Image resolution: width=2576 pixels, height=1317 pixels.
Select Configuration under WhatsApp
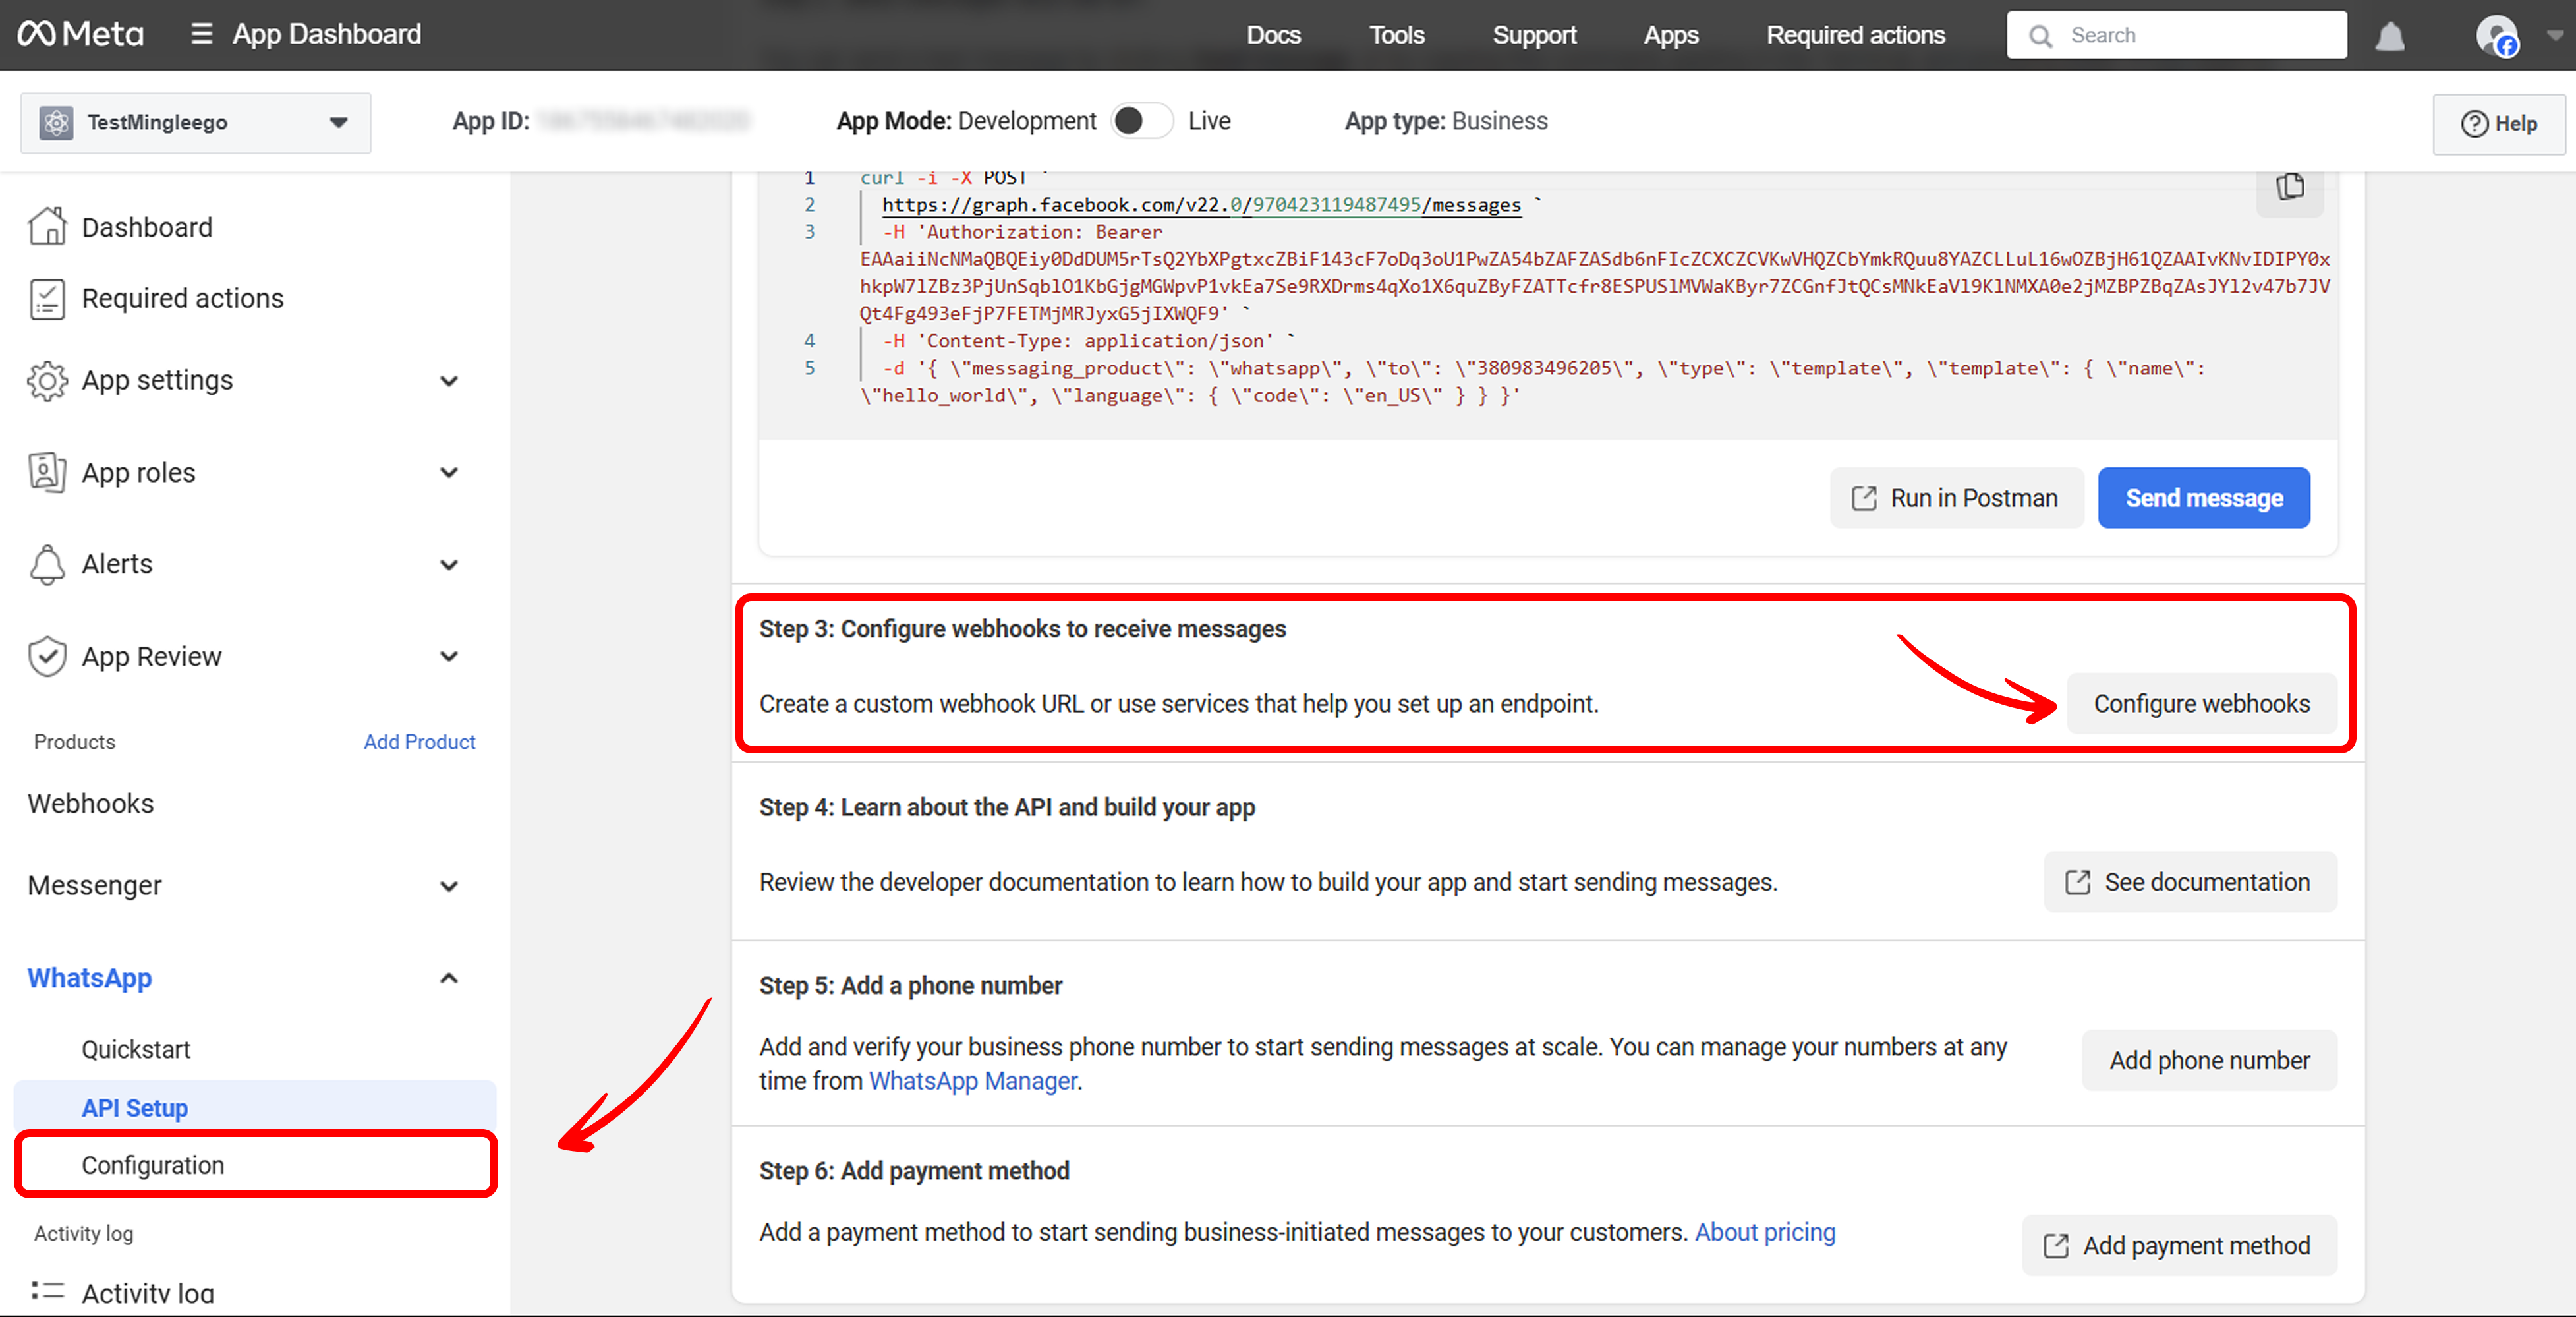(x=255, y=1165)
